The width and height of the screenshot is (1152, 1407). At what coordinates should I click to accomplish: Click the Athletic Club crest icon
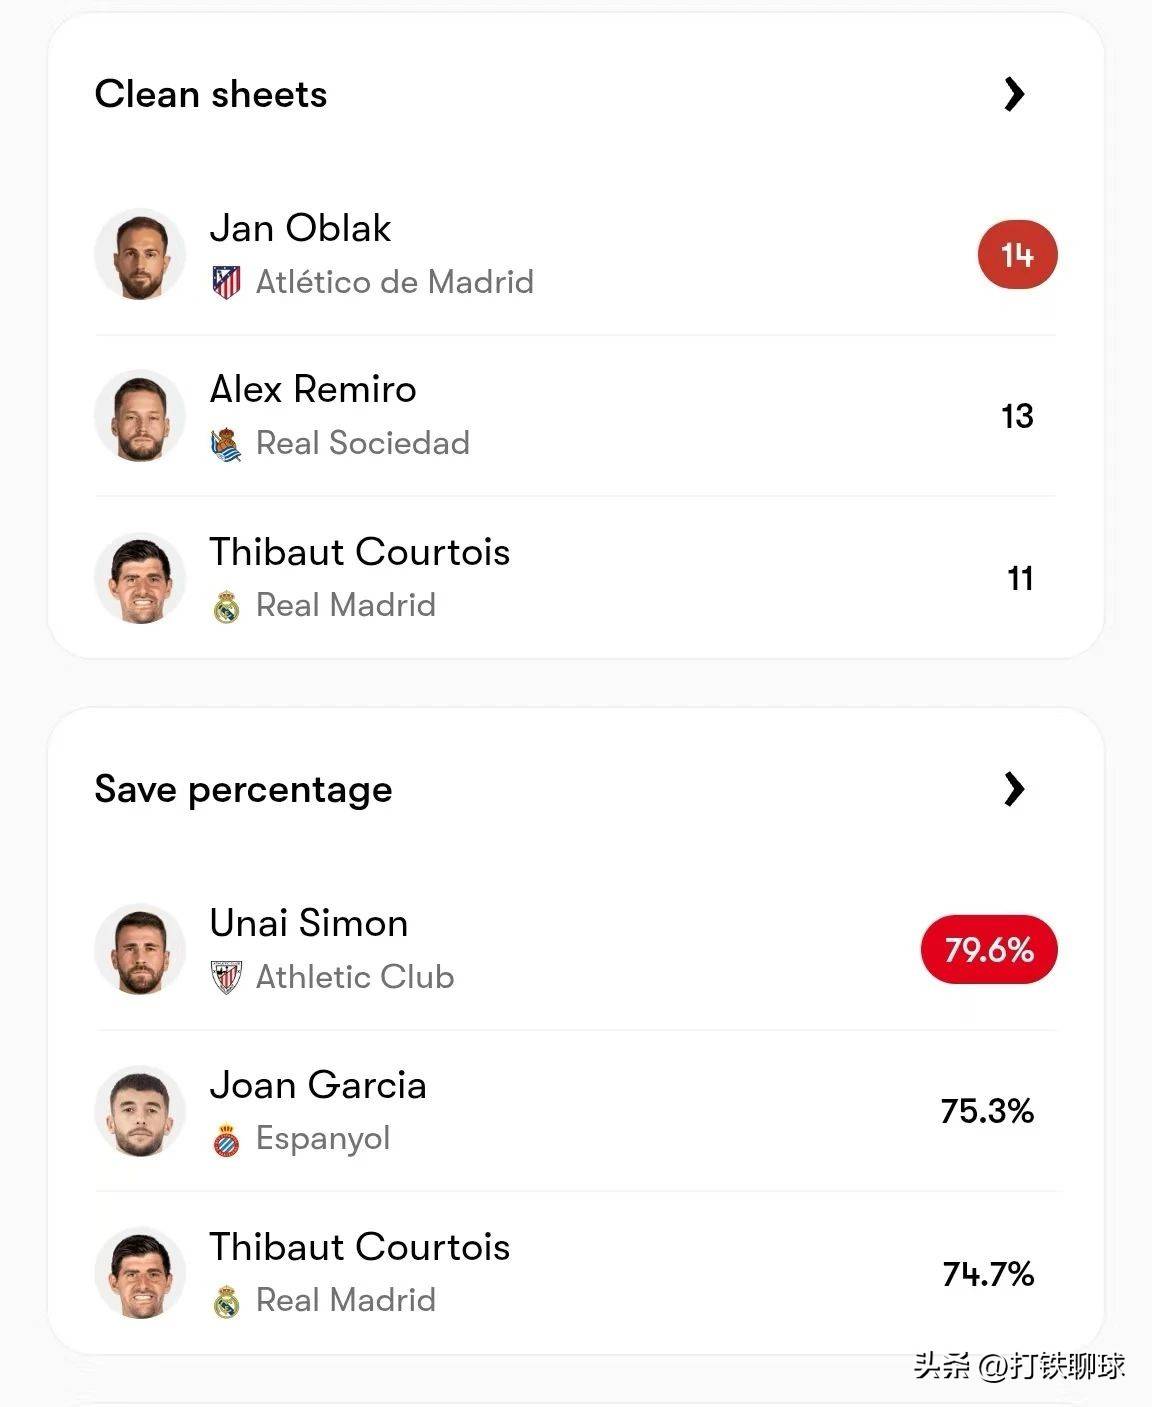(x=227, y=977)
